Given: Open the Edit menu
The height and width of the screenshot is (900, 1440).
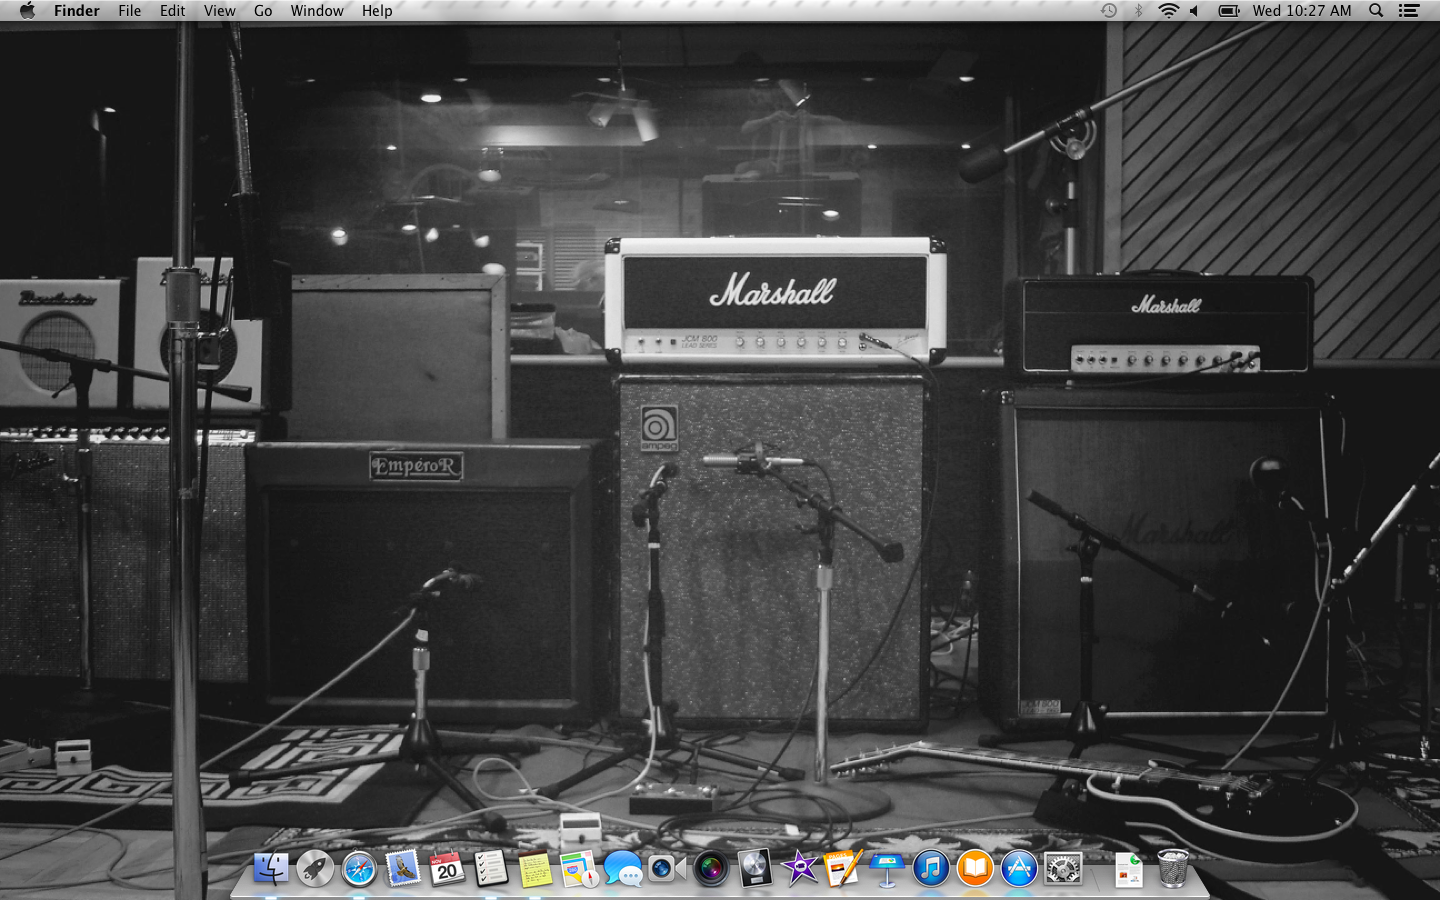Looking at the screenshot, I should click(x=172, y=10).
